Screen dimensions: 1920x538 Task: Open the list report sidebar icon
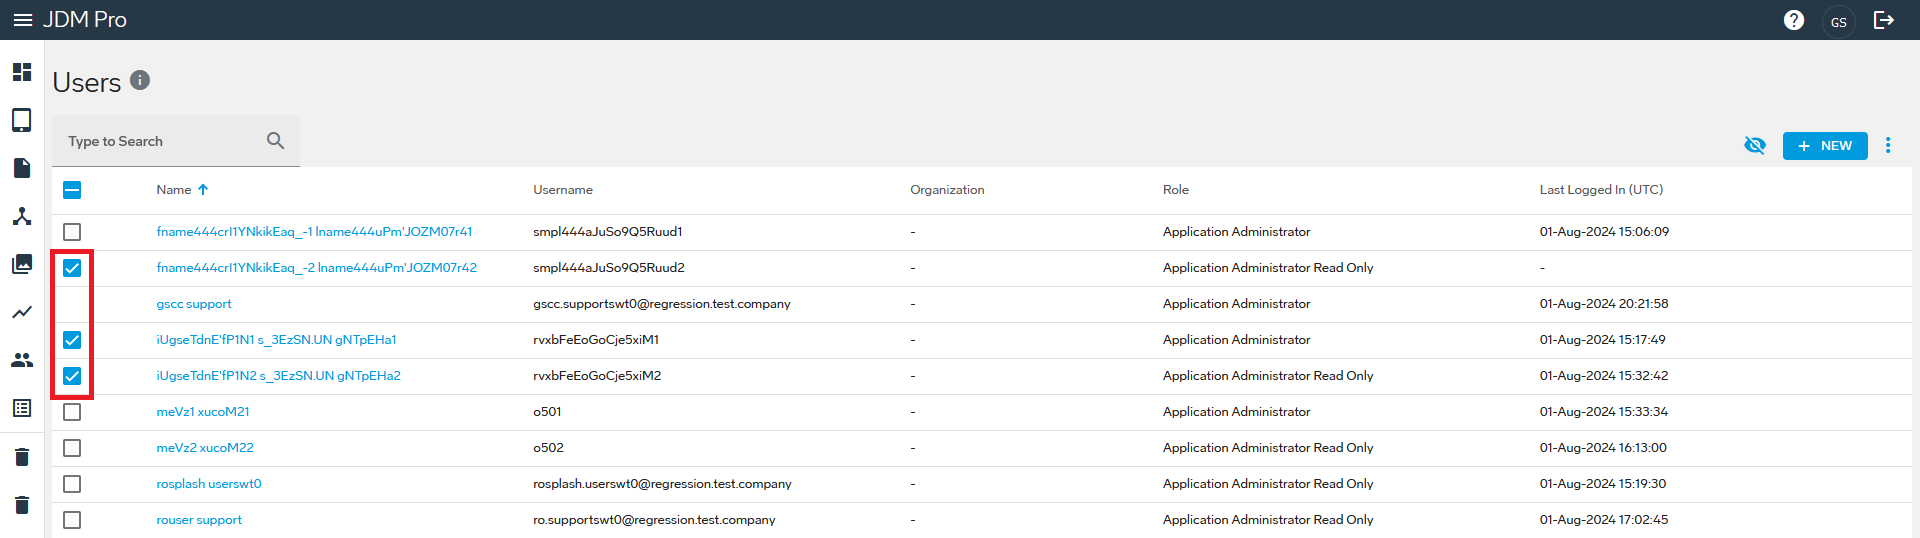(x=22, y=408)
